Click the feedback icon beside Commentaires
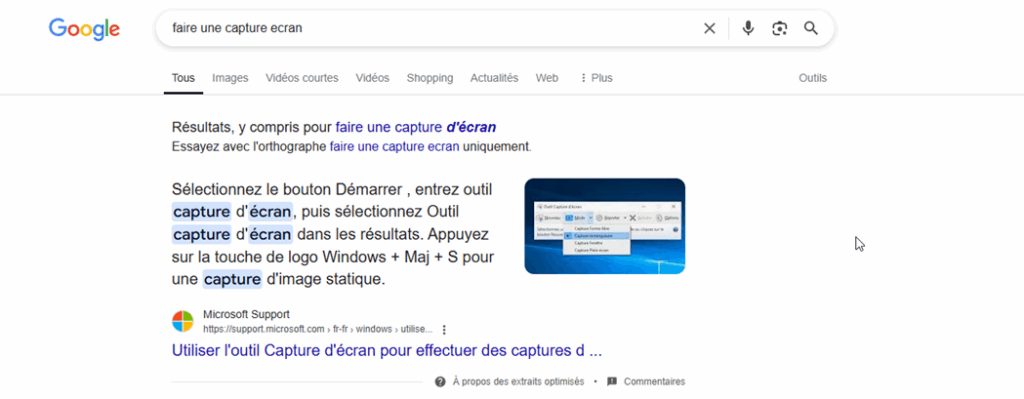The image size is (1024, 399). [612, 381]
